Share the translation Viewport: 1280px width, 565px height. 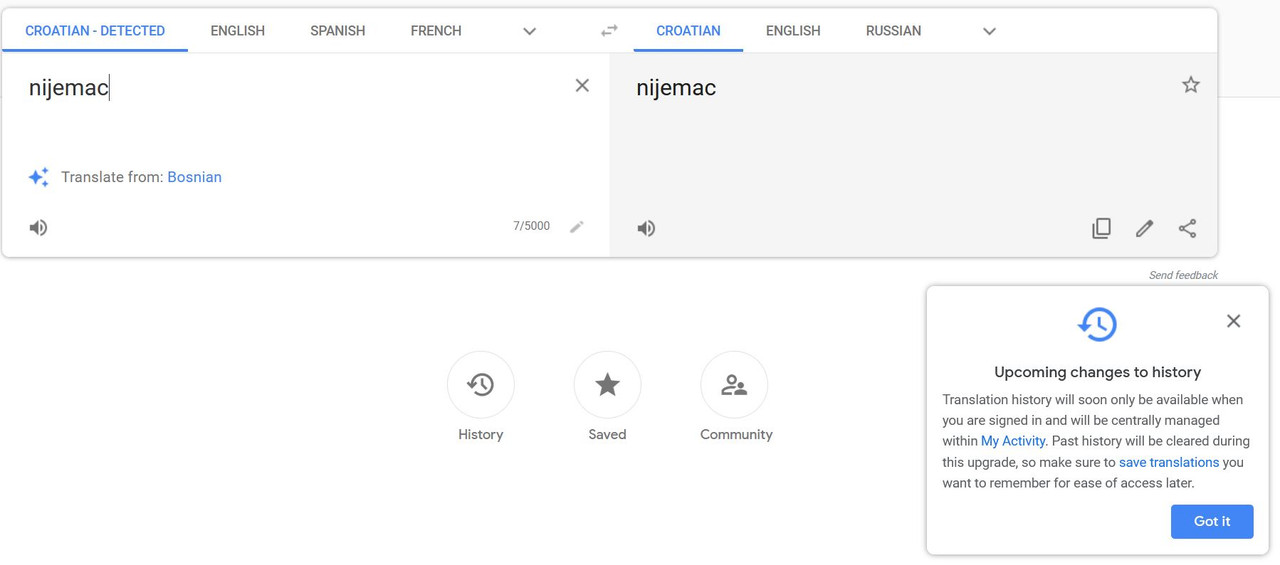coord(1187,229)
